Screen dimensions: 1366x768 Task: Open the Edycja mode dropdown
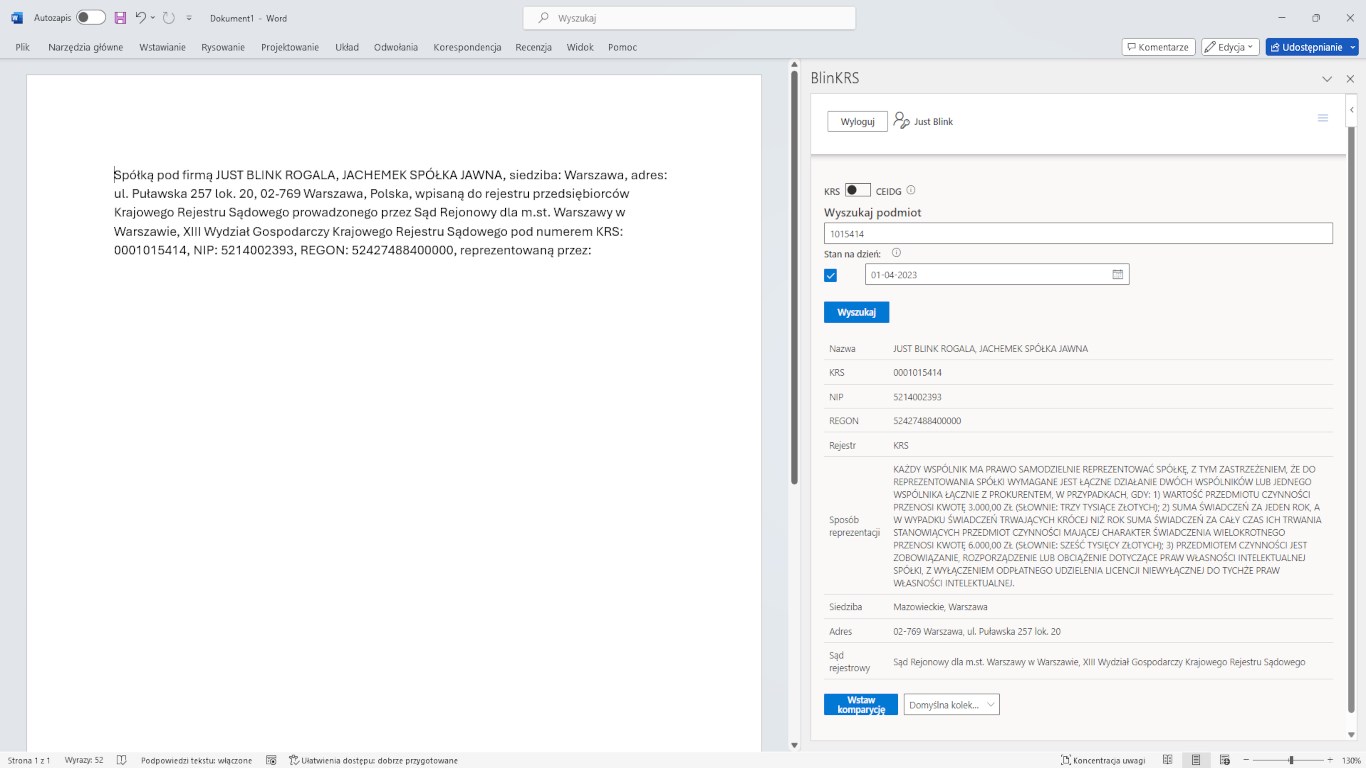pyautogui.click(x=1230, y=47)
